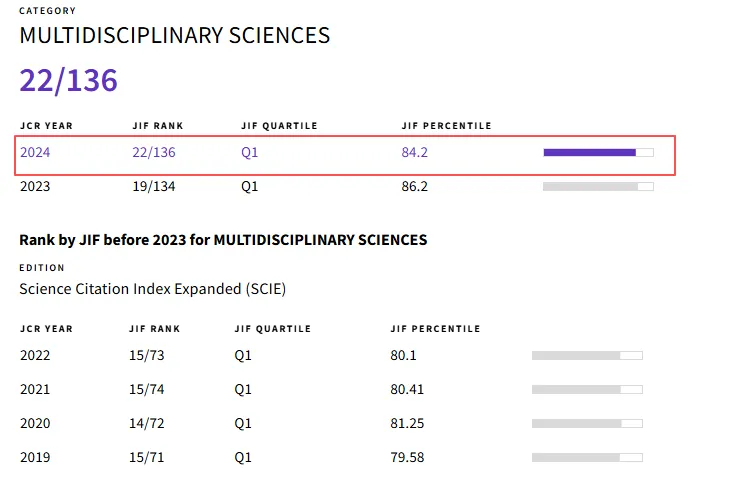This screenshot has height=489, width=747.
Task: Click the Rank by JIF before 2023 heading
Action: (x=223, y=240)
